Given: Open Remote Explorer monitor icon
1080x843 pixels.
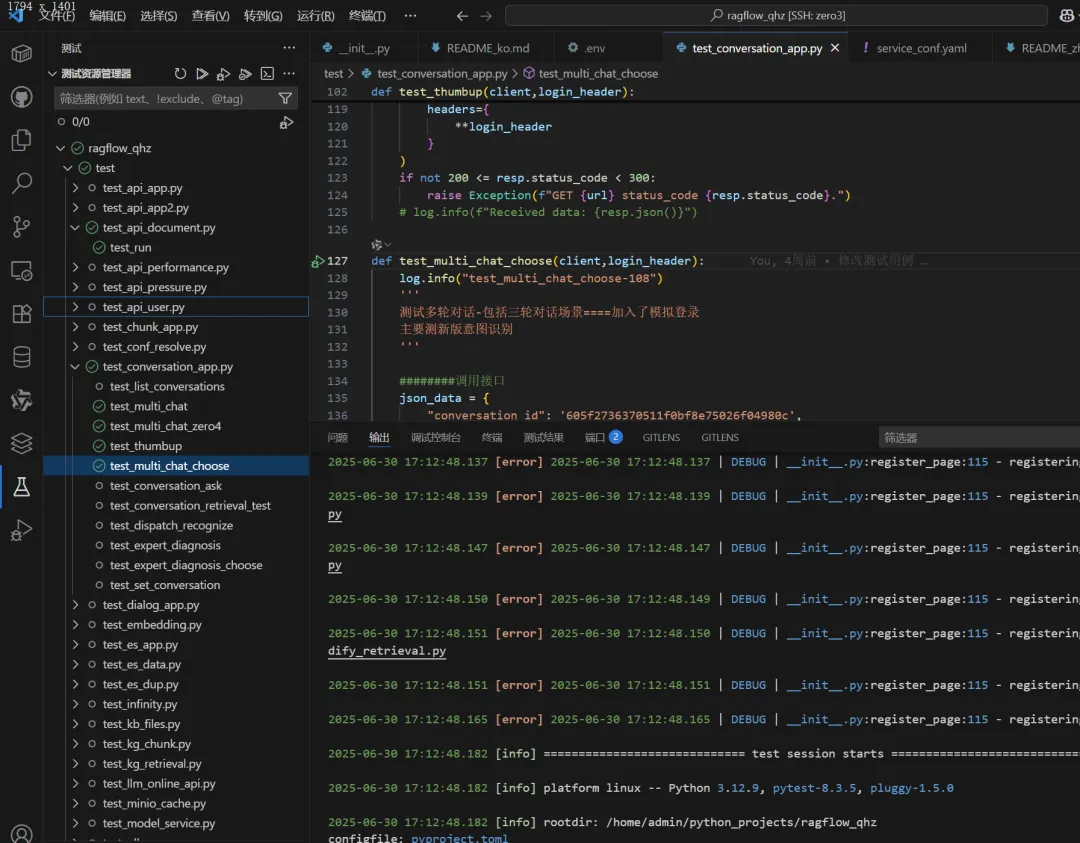Looking at the screenshot, I should coord(21,271).
